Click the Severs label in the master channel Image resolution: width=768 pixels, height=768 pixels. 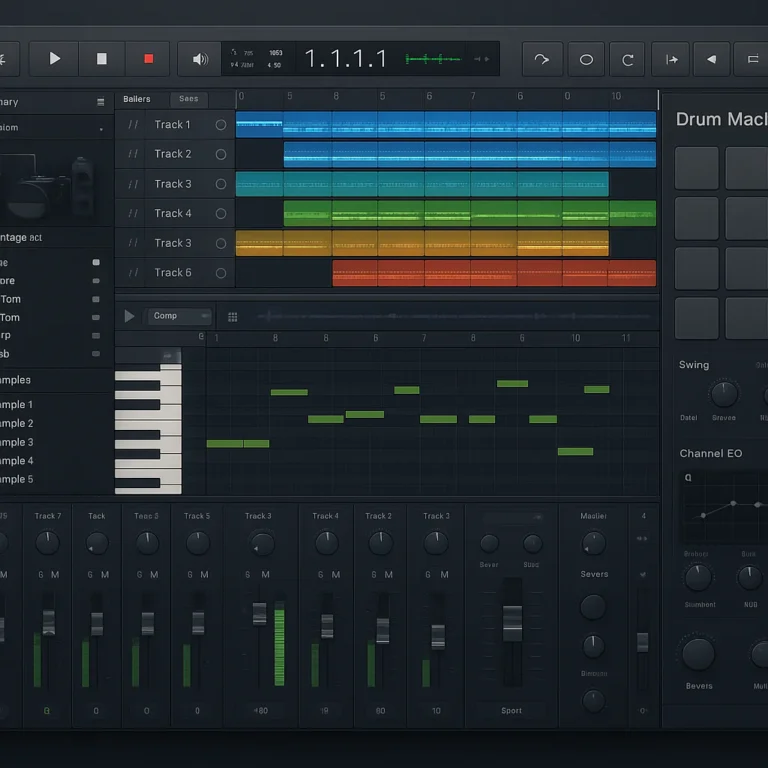coord(594,574)
